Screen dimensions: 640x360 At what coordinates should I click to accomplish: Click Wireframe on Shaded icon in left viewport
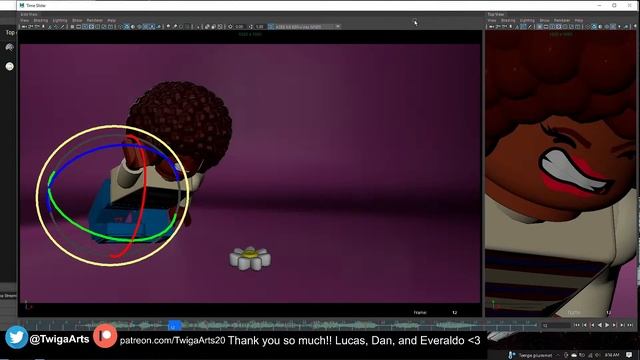pos(140,27)
